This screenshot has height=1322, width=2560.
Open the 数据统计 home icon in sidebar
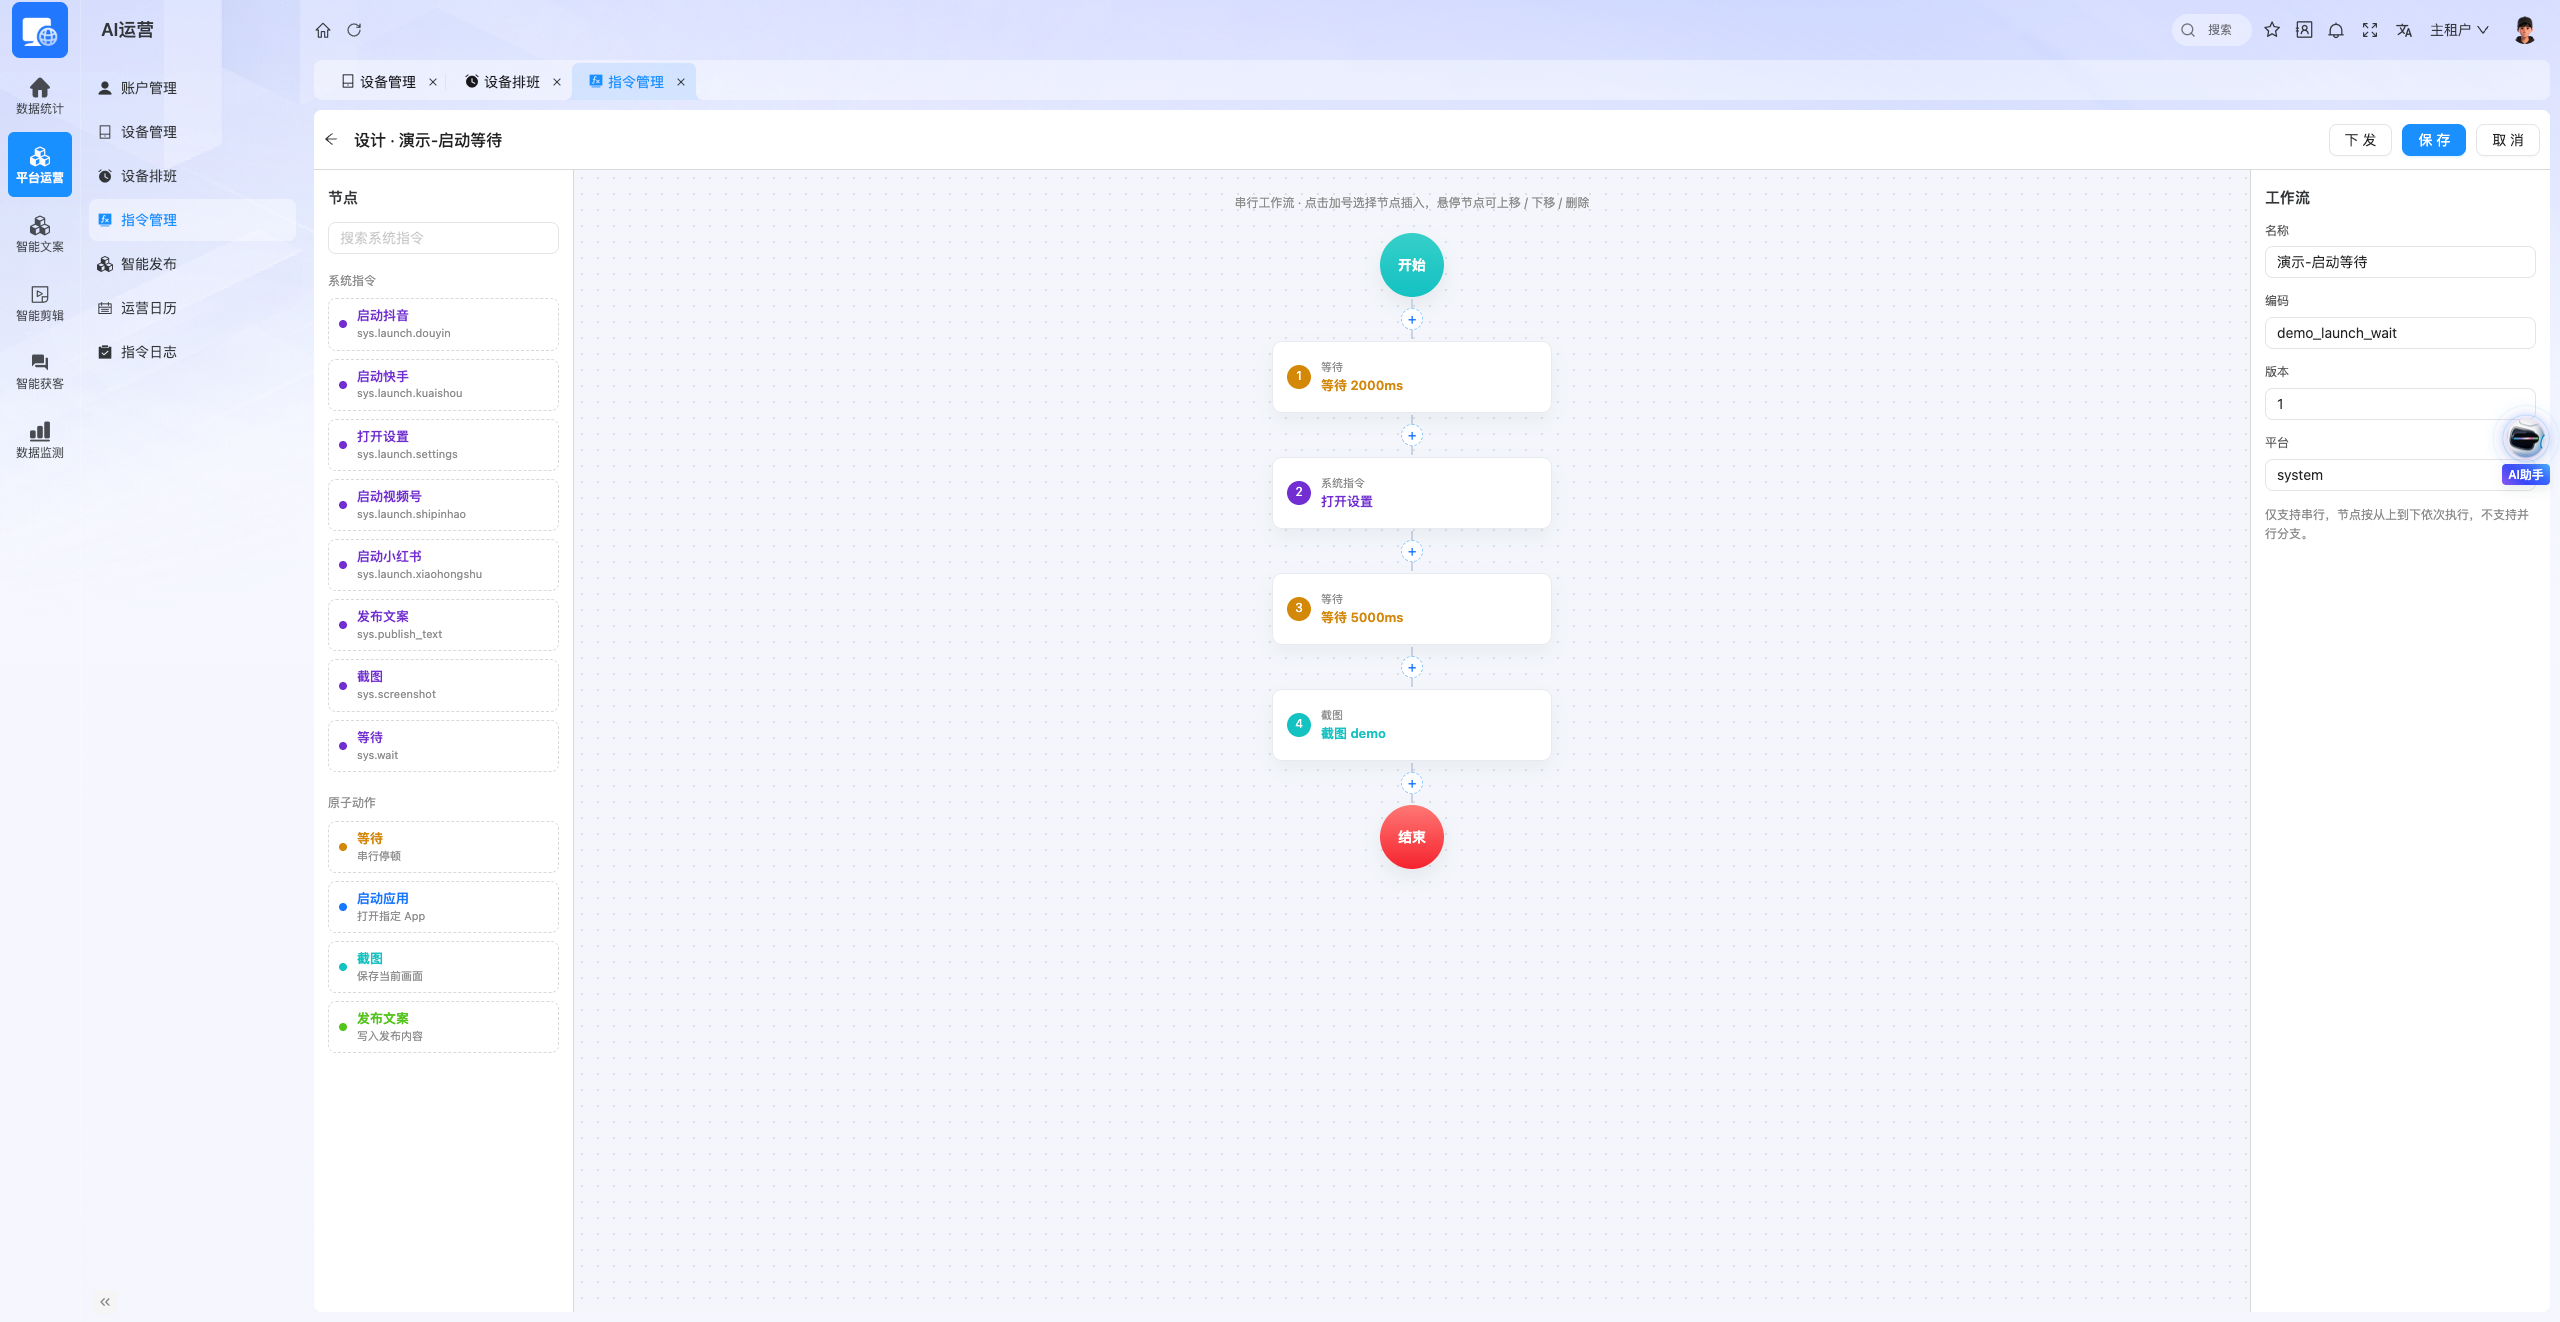click(x=40, y=96)
